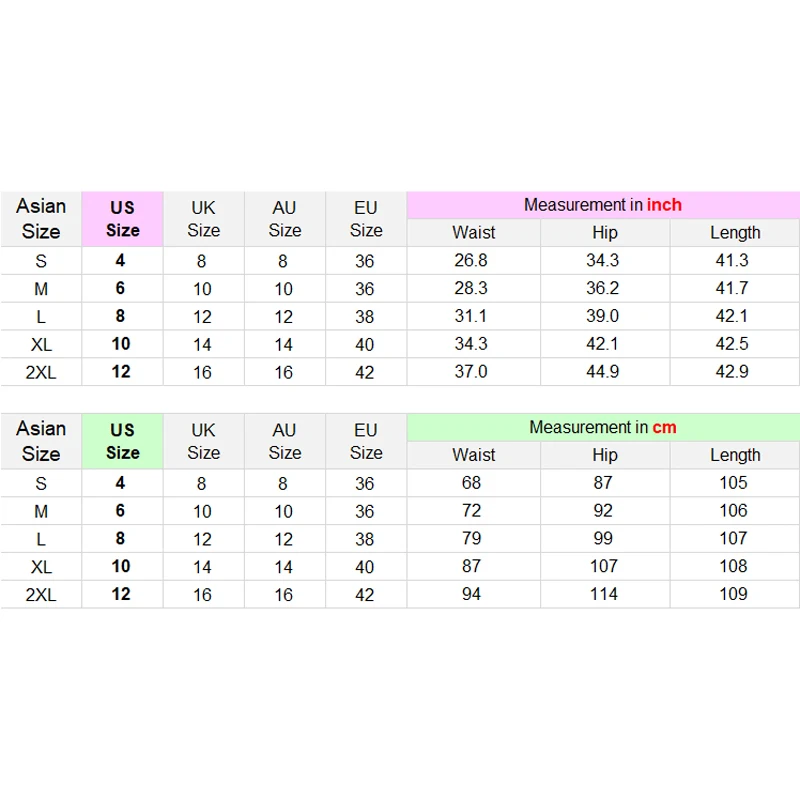This screenshot has height=800, width=800.
Task: Click the Hip column header in cm table
Action: coord(605,455)
